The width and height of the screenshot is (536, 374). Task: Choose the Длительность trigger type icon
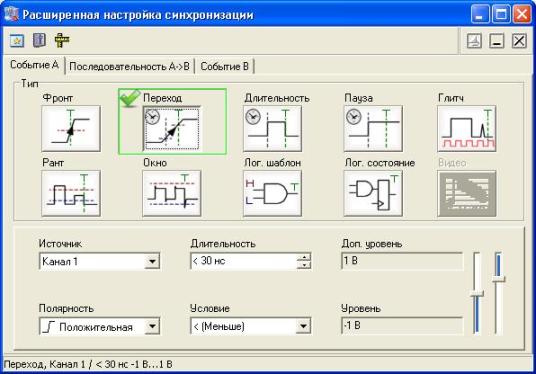click(272, 129)
